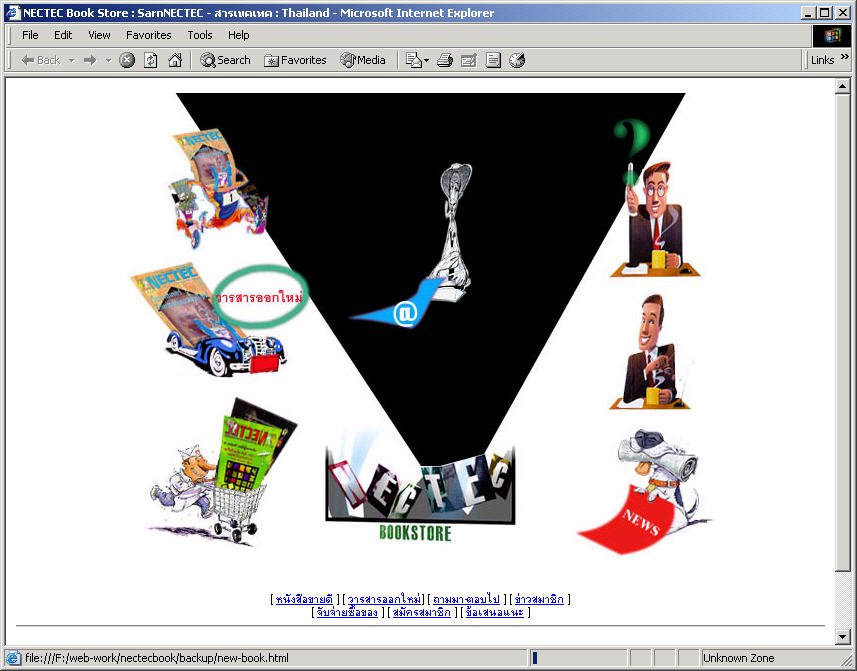Click the 'หนังสือขายดี' link at bottom
The height and width of the screenshot is (671, 857).
(x=303, y=599)
